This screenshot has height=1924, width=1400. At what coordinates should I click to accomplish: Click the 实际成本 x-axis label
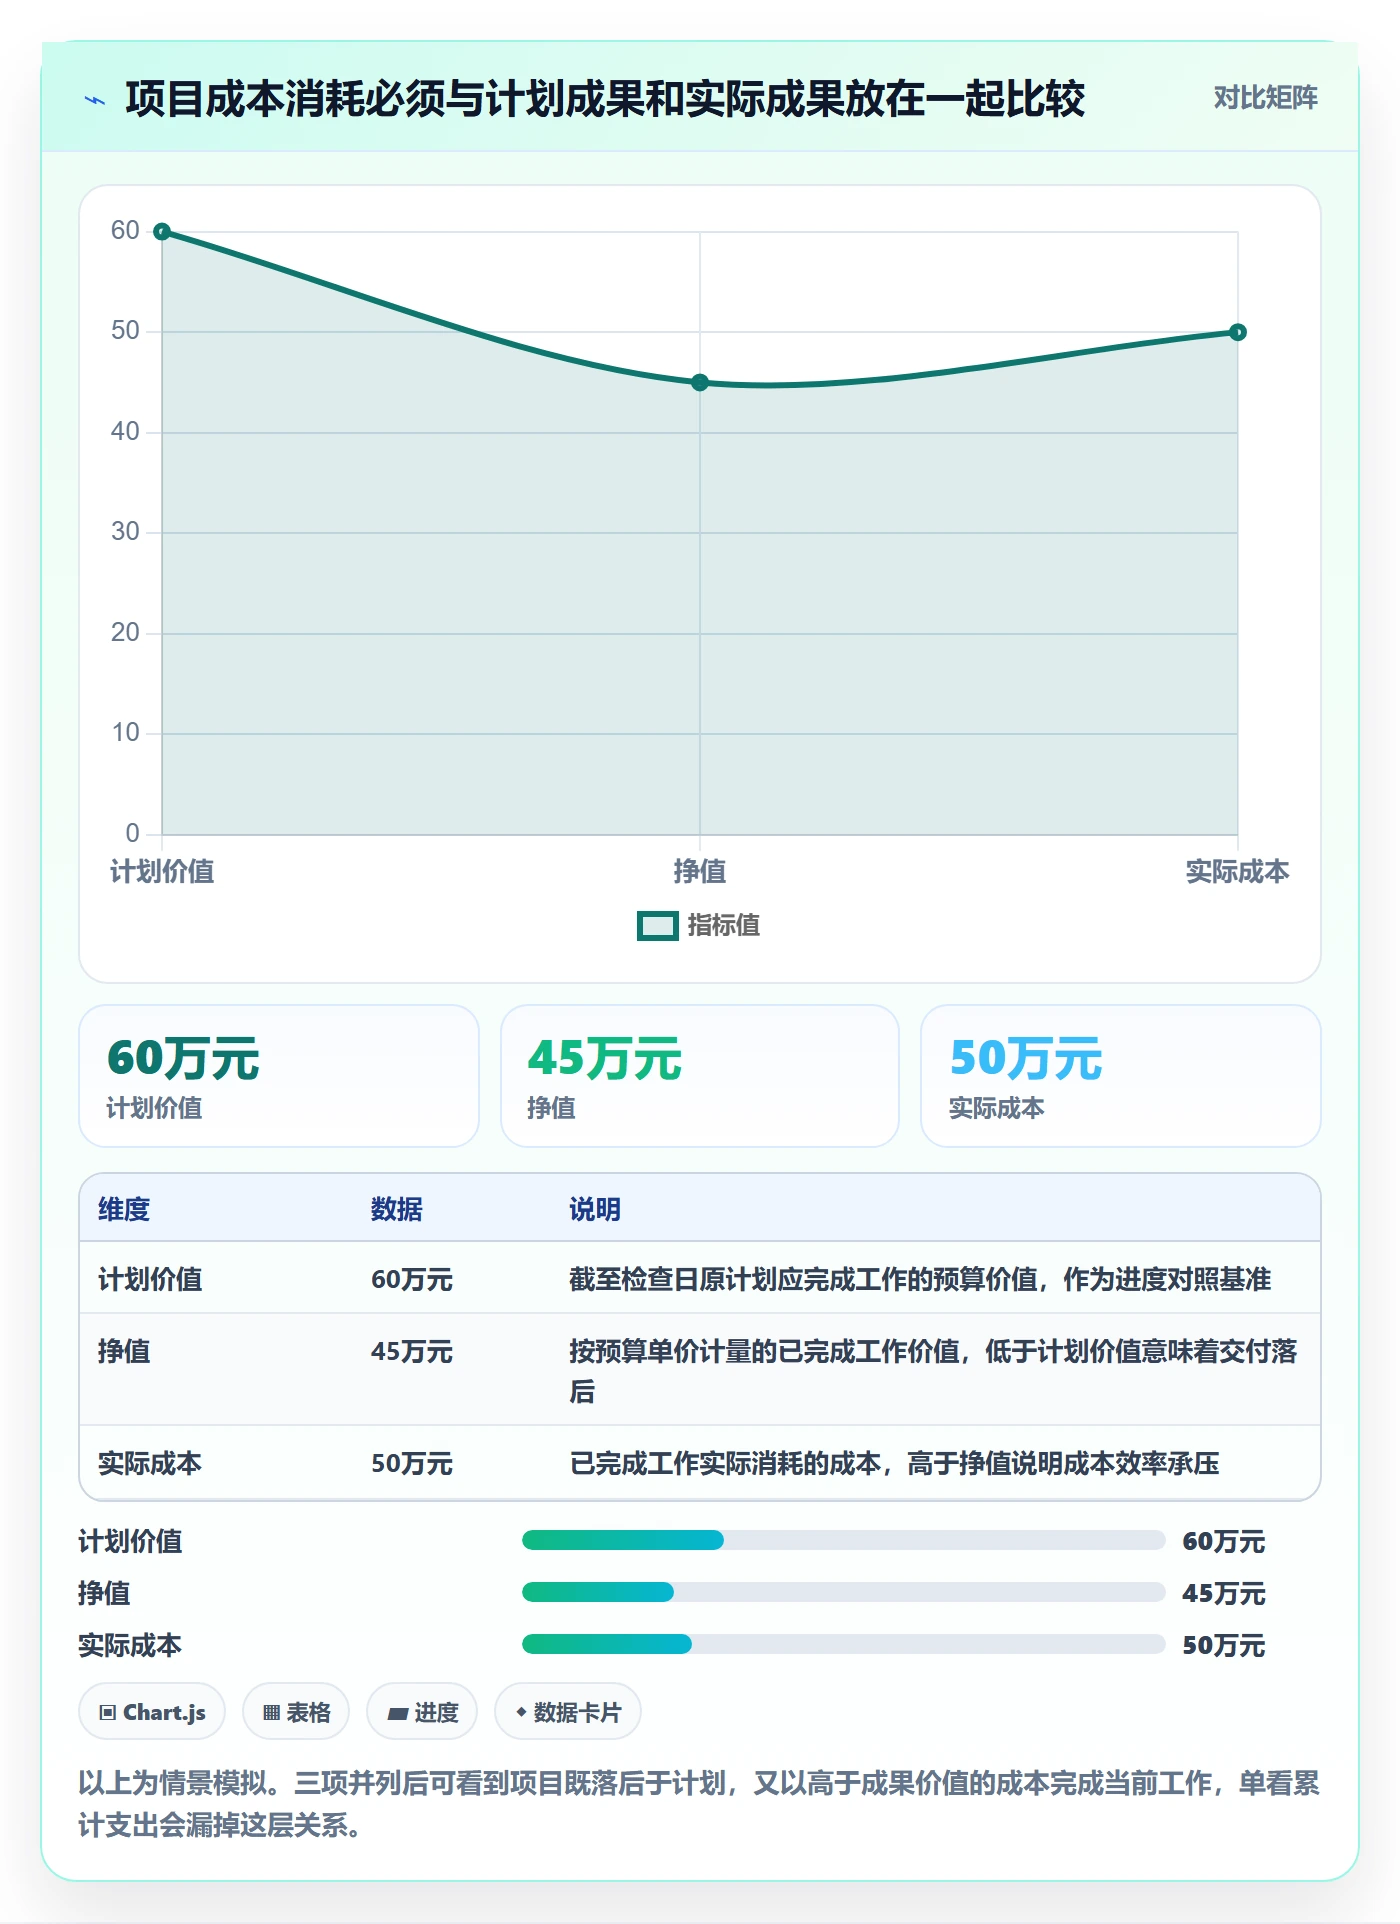point(1237,872)
